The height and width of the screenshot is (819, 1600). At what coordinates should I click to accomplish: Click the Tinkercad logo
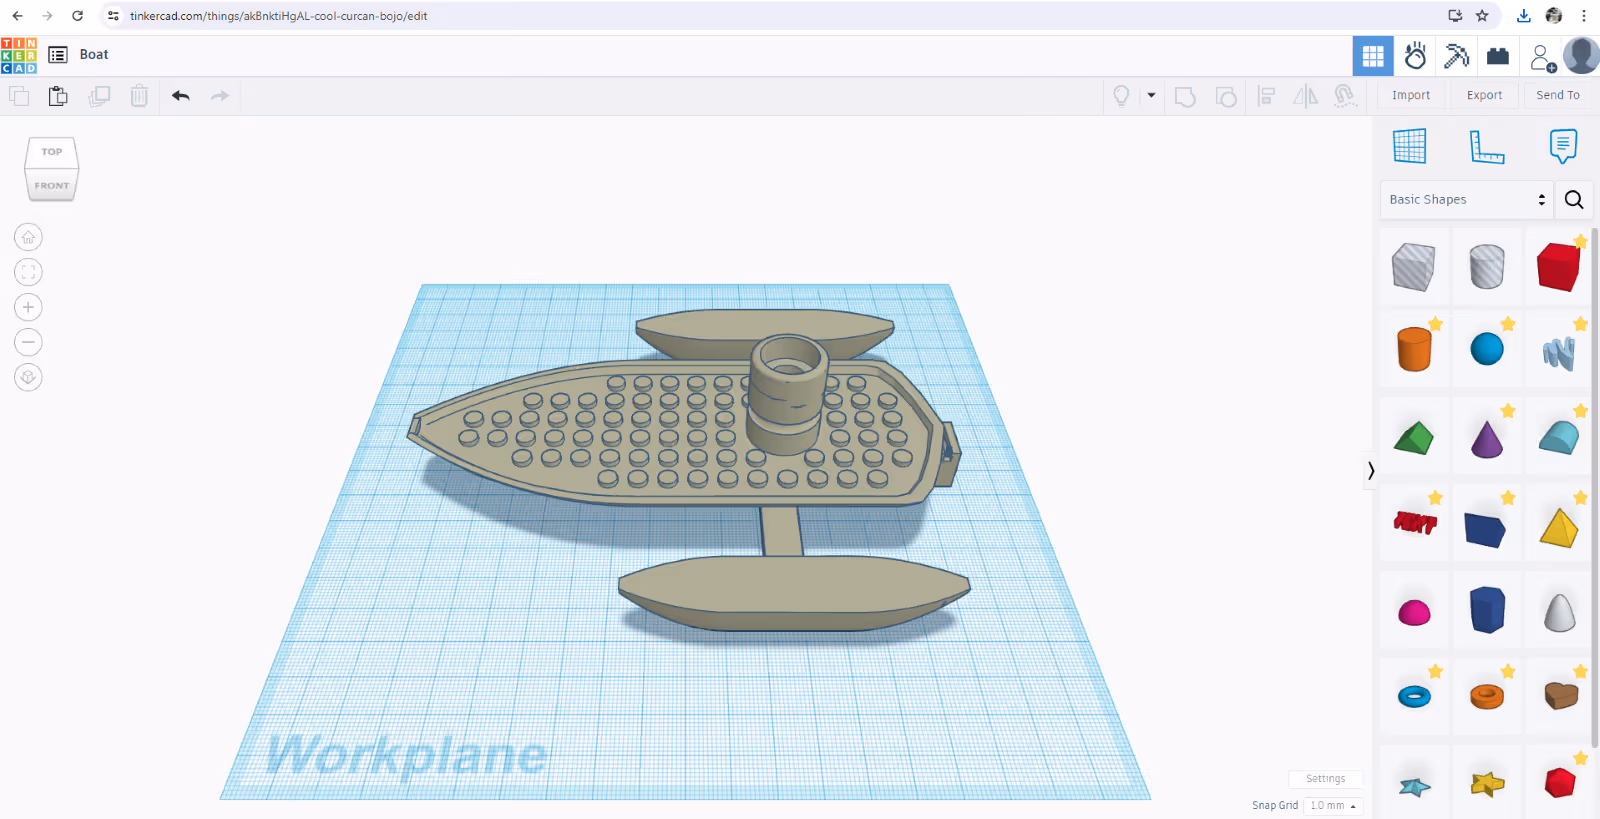pyautogui.click(x=19, y=56)
